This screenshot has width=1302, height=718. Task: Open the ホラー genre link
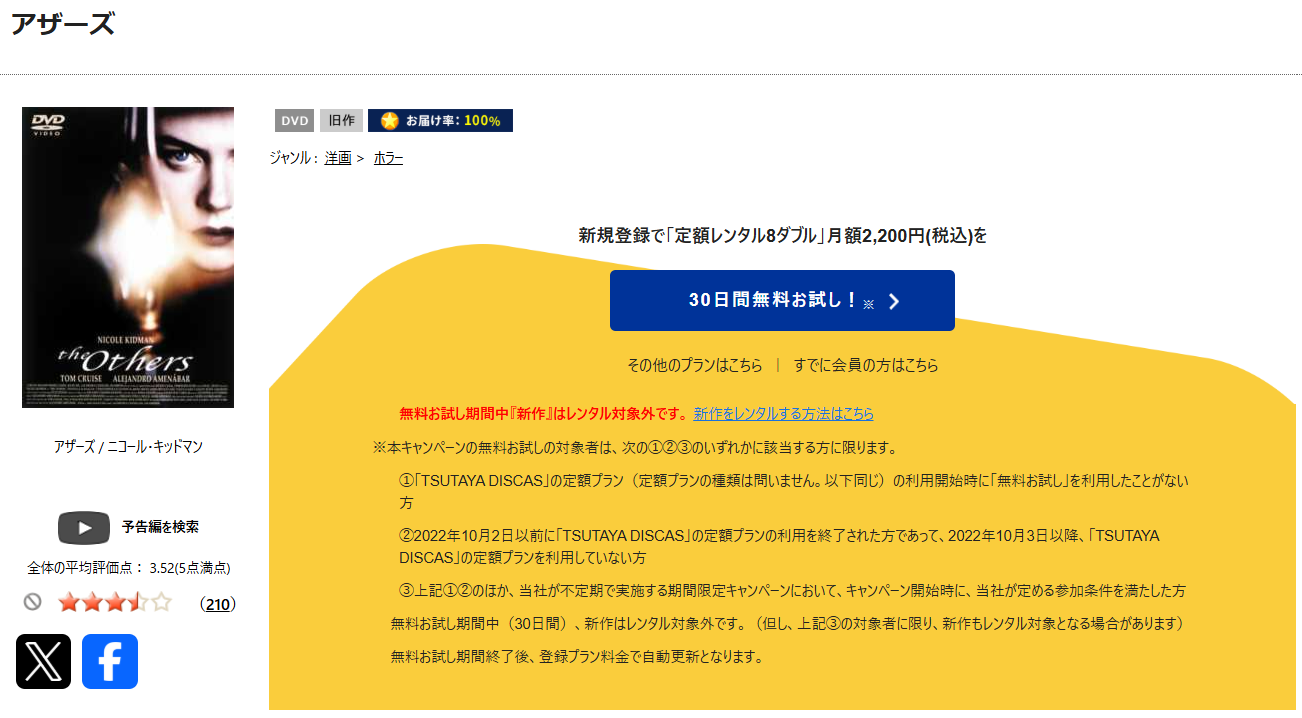pyautogui.click(x=388, y=158)
